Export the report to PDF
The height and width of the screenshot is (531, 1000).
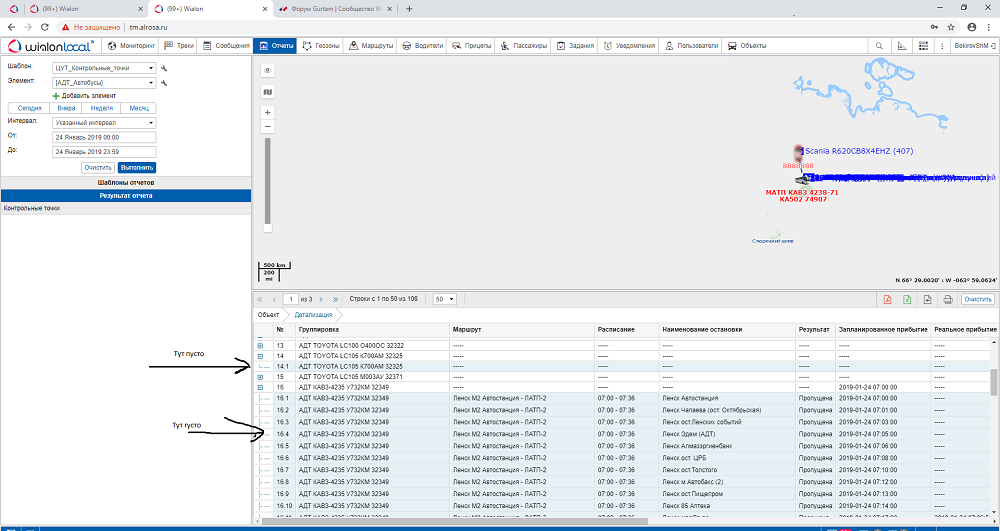coord(886,299)
